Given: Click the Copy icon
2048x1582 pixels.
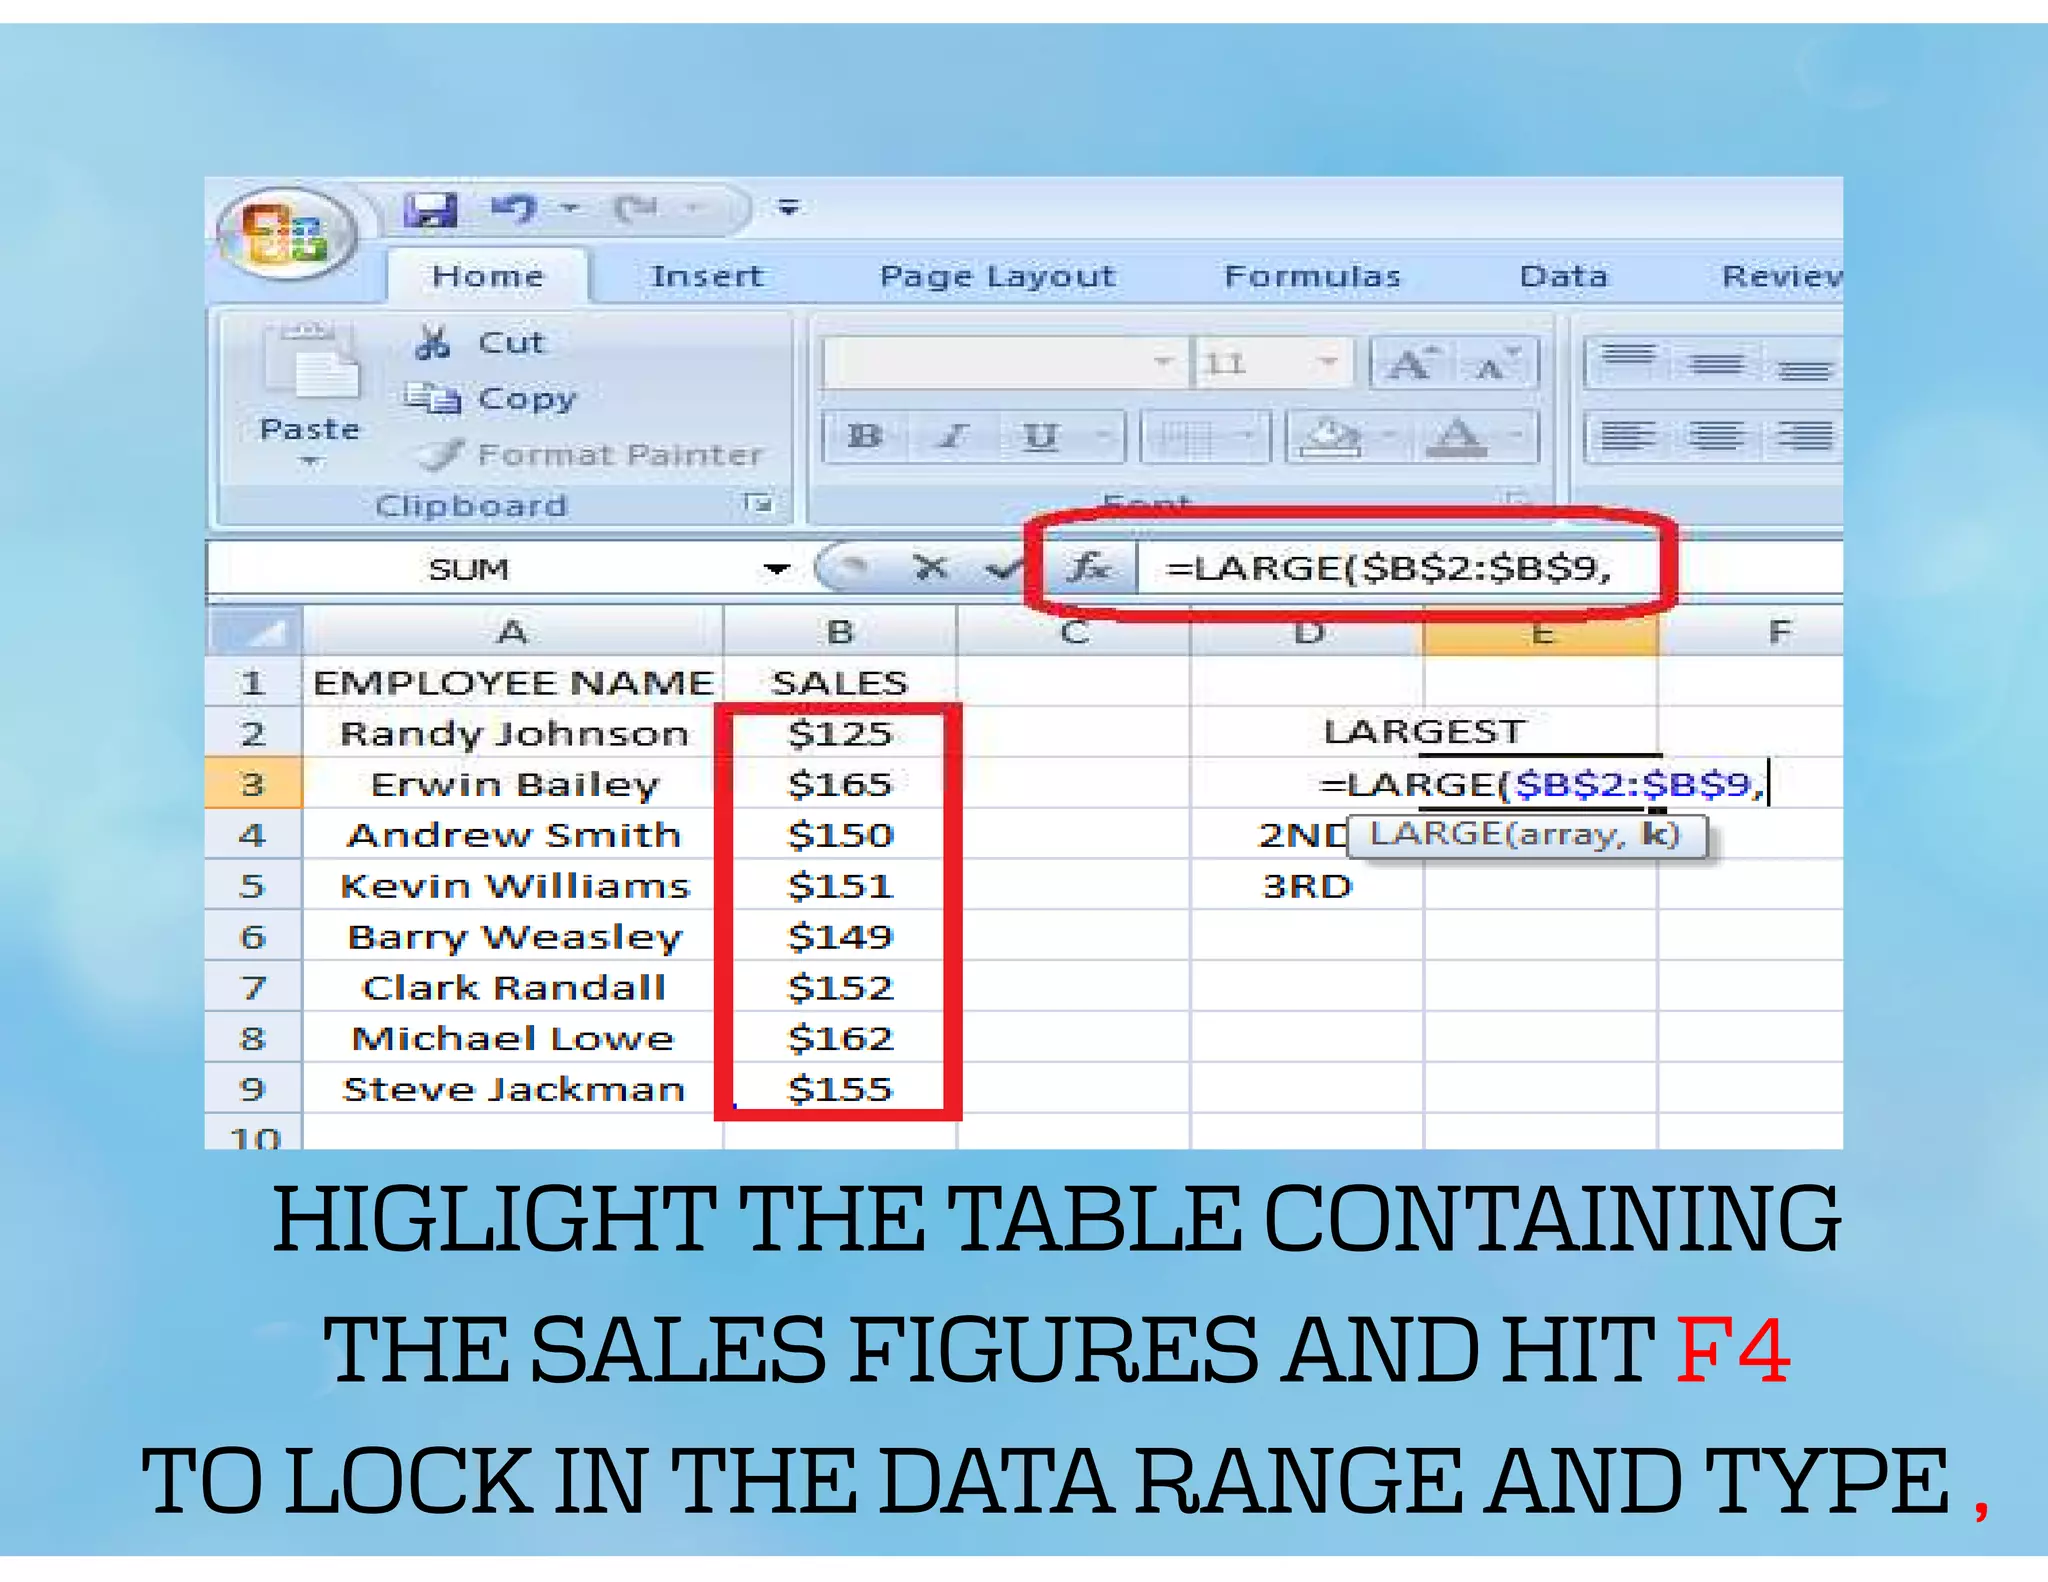Looking at the screenshot, I should (x=433, y=398).
